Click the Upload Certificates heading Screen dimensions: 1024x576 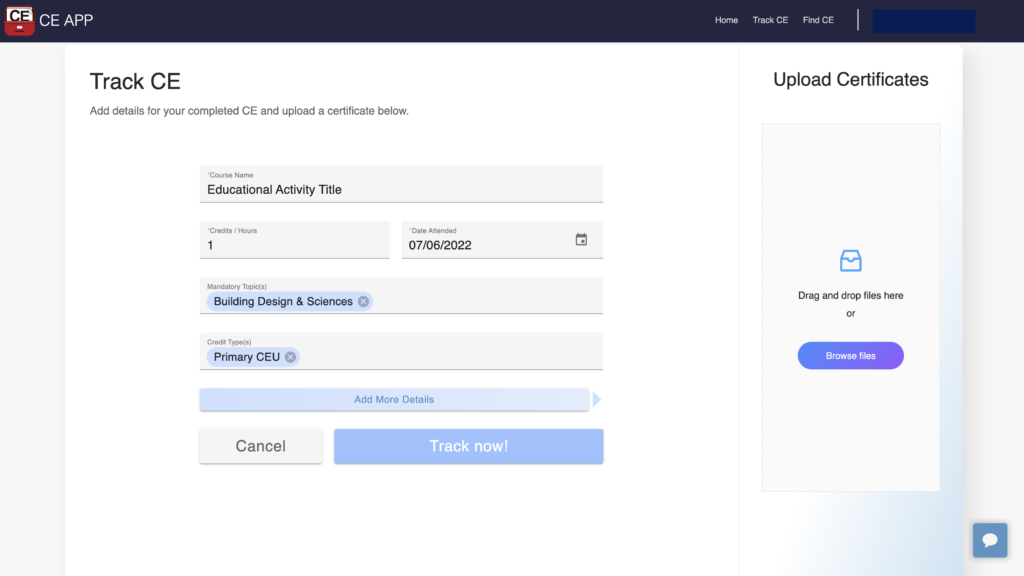coord(850,80)
